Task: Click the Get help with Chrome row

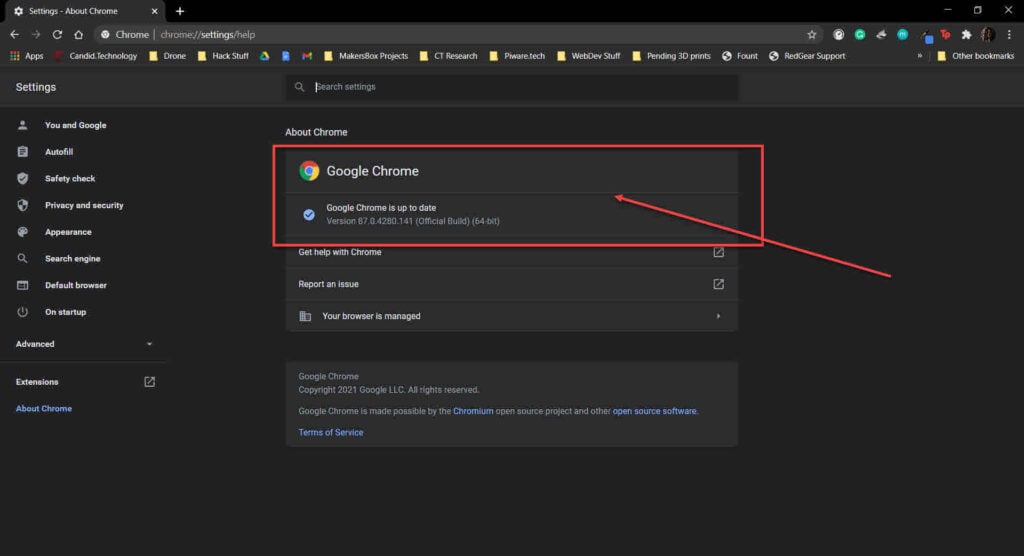Action: (x=512, y=252)
